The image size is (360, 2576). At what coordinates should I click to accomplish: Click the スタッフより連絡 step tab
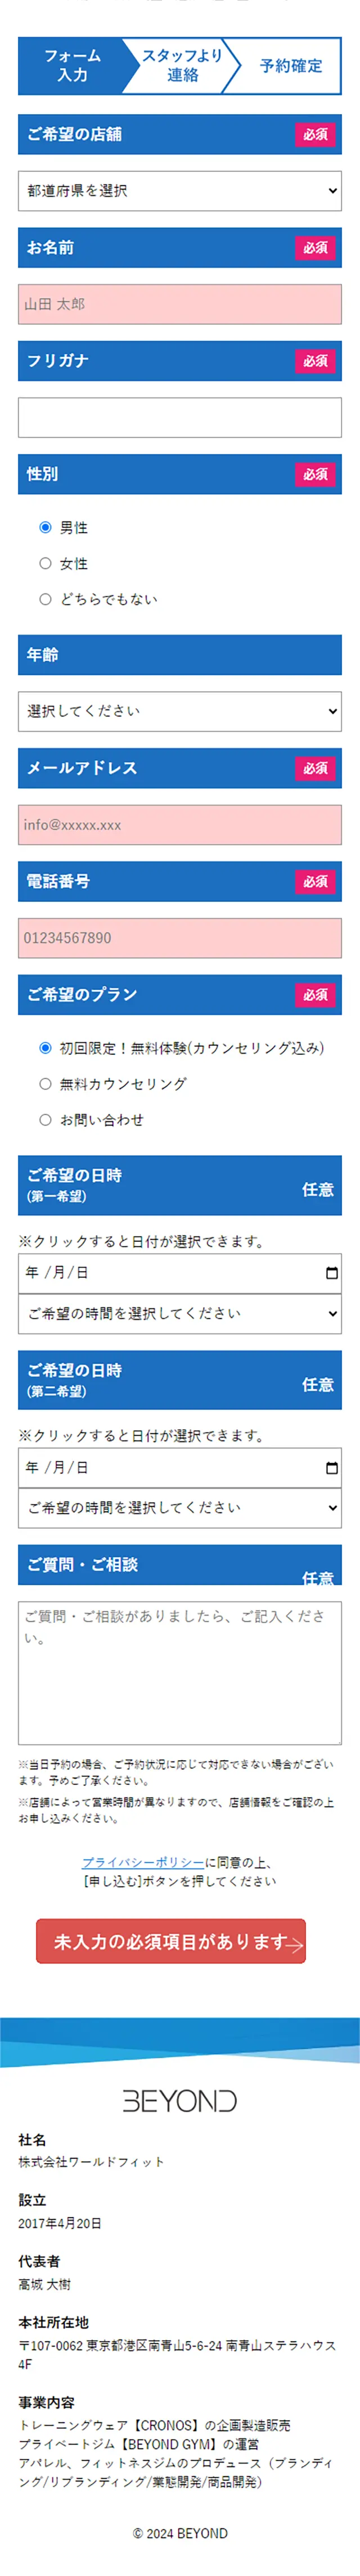pos(182,66)
